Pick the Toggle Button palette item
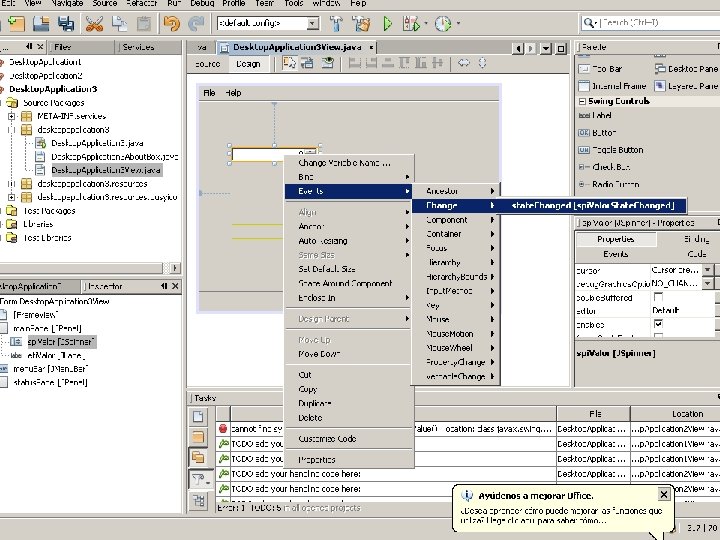Image resolution: width=720 pixels, height=540 pixels. coord(617,149)
